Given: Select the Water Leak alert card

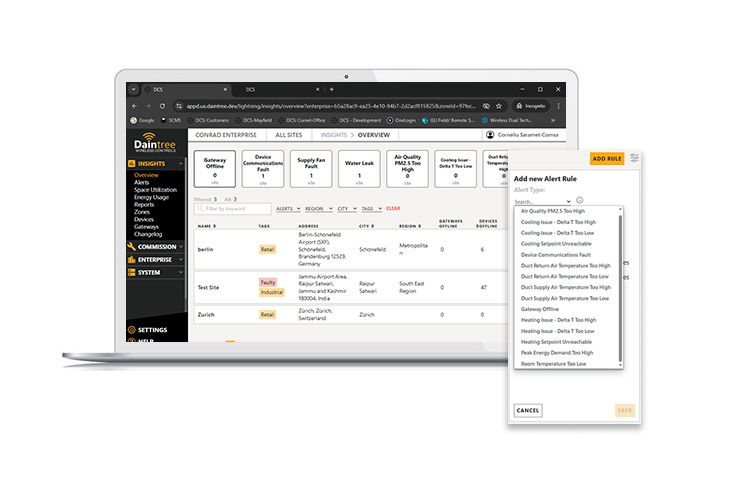Looking at the screenshot, I should [x=359, y=169].
